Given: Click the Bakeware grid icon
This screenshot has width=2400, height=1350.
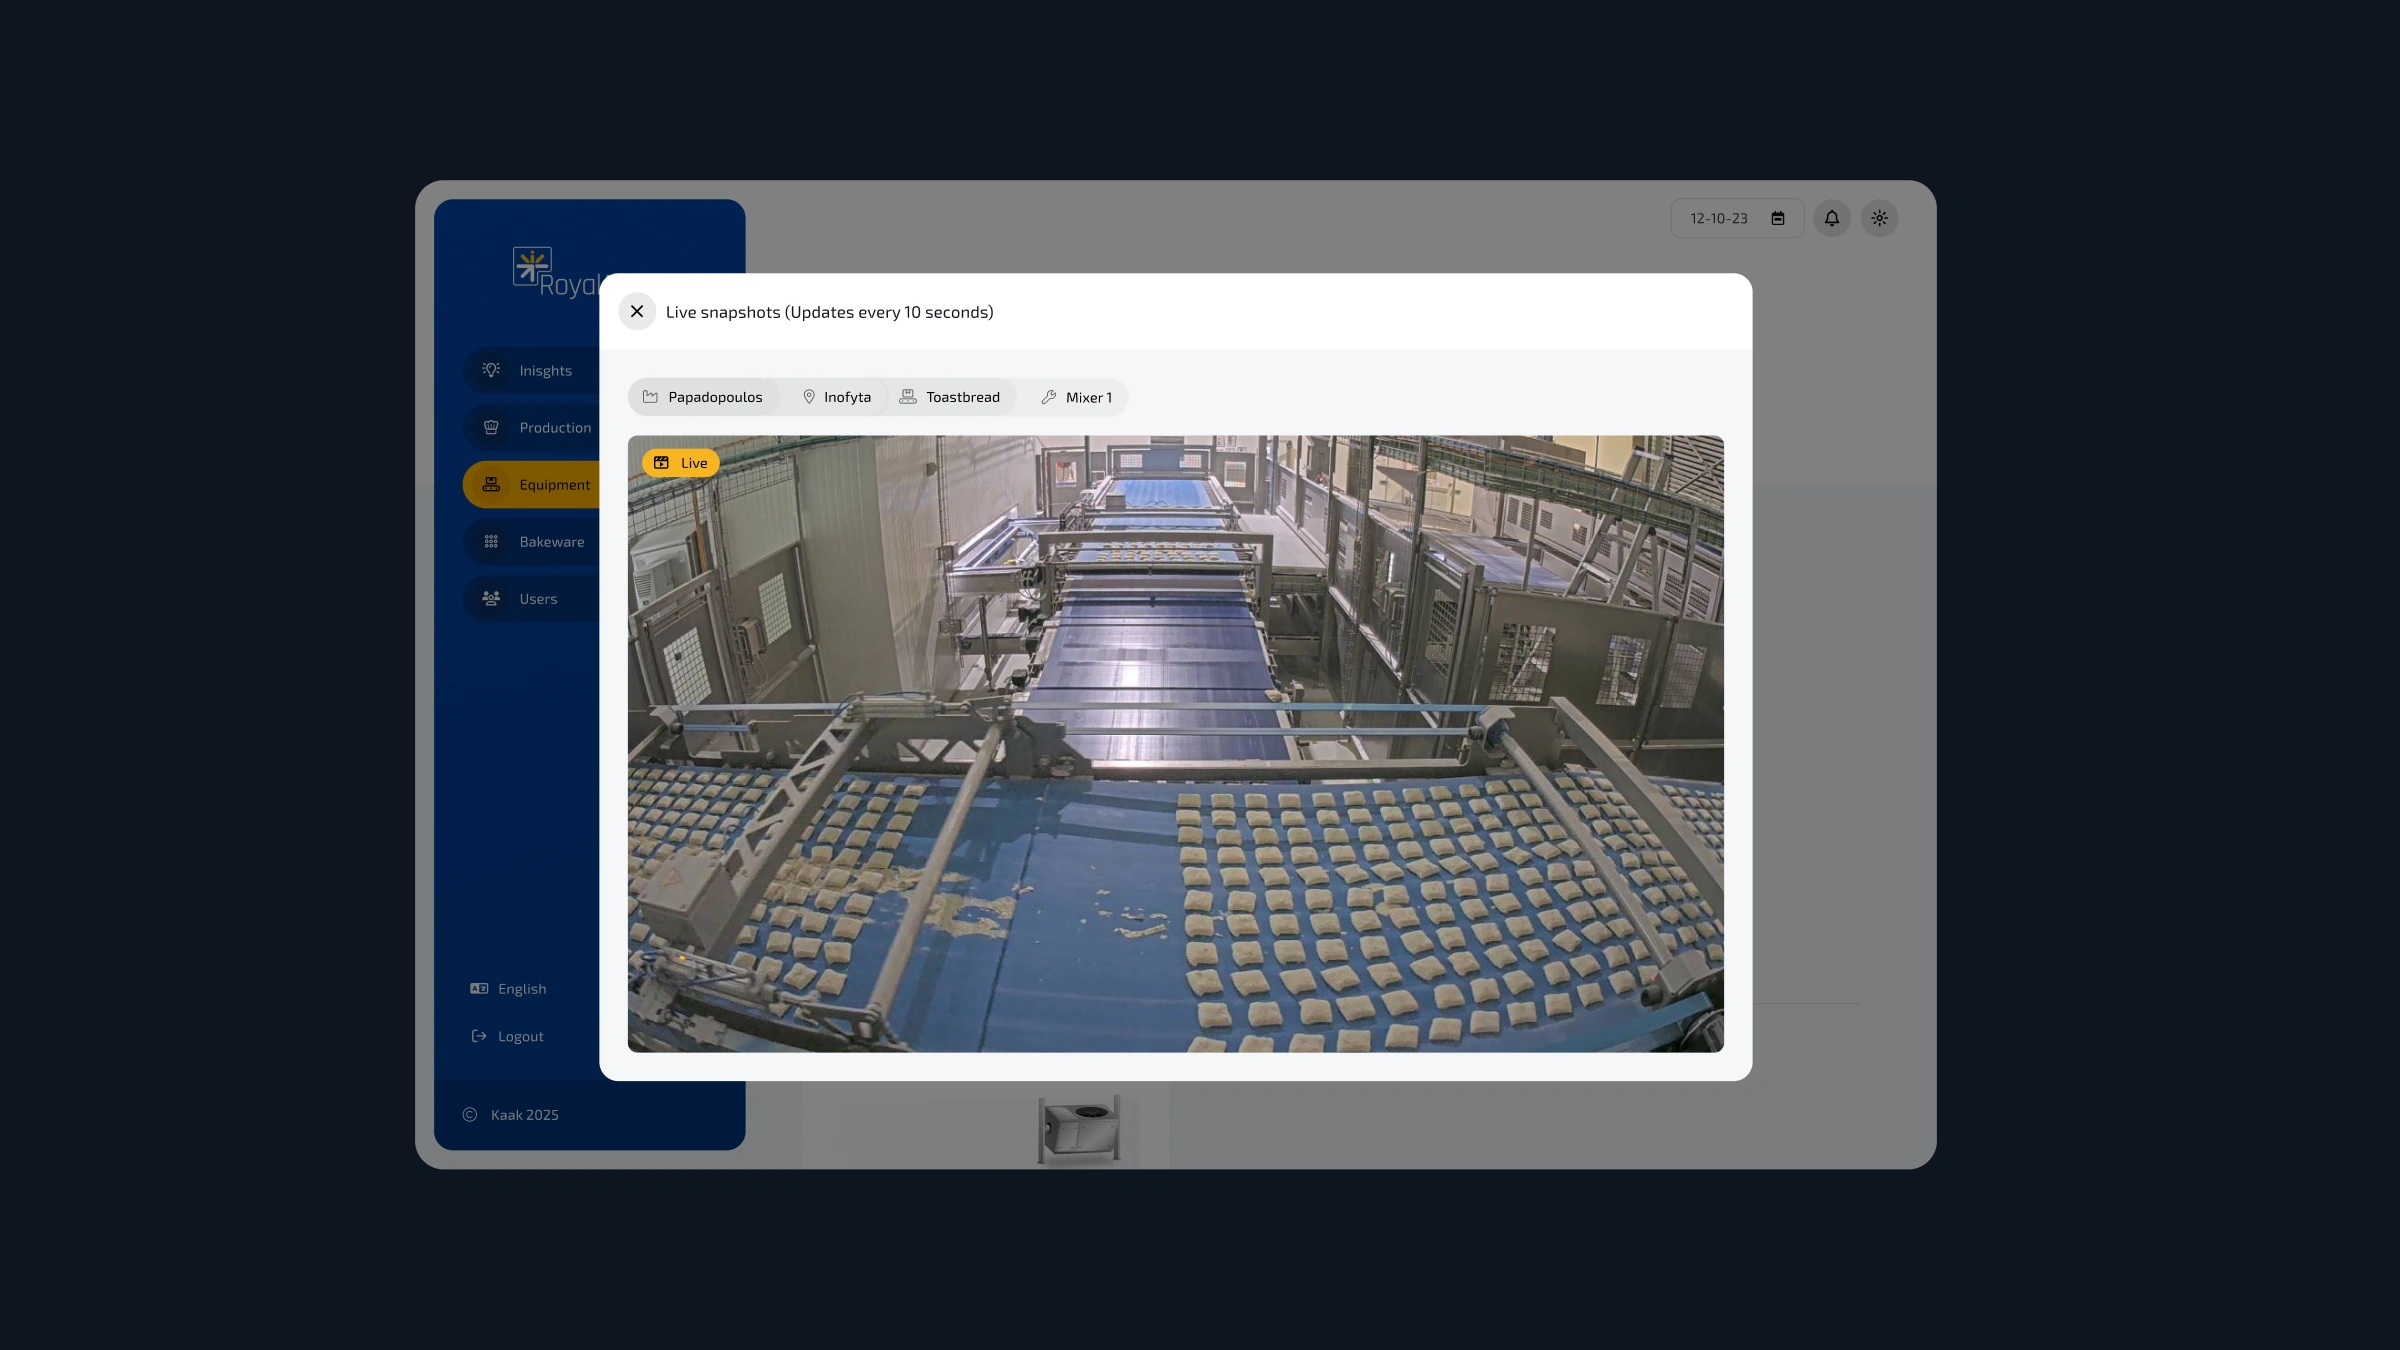Looking at the screenshot, I should tap(491, 541).
